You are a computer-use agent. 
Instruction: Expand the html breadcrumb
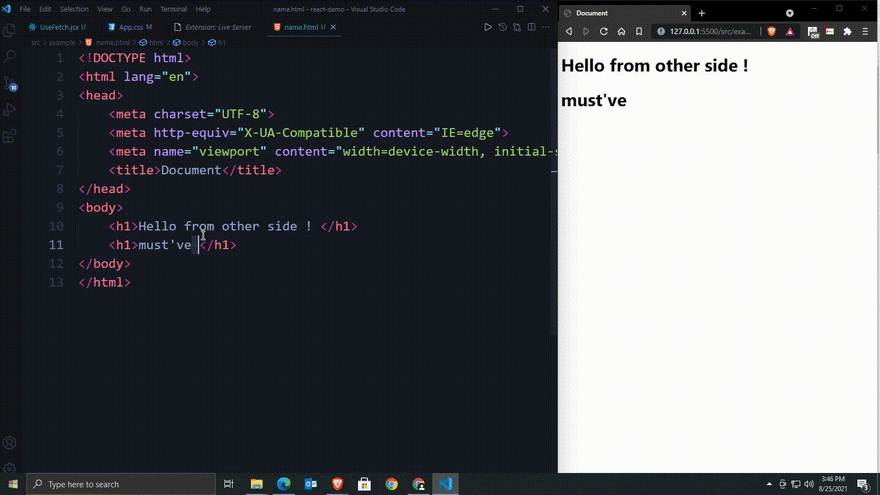click(152, 43)
